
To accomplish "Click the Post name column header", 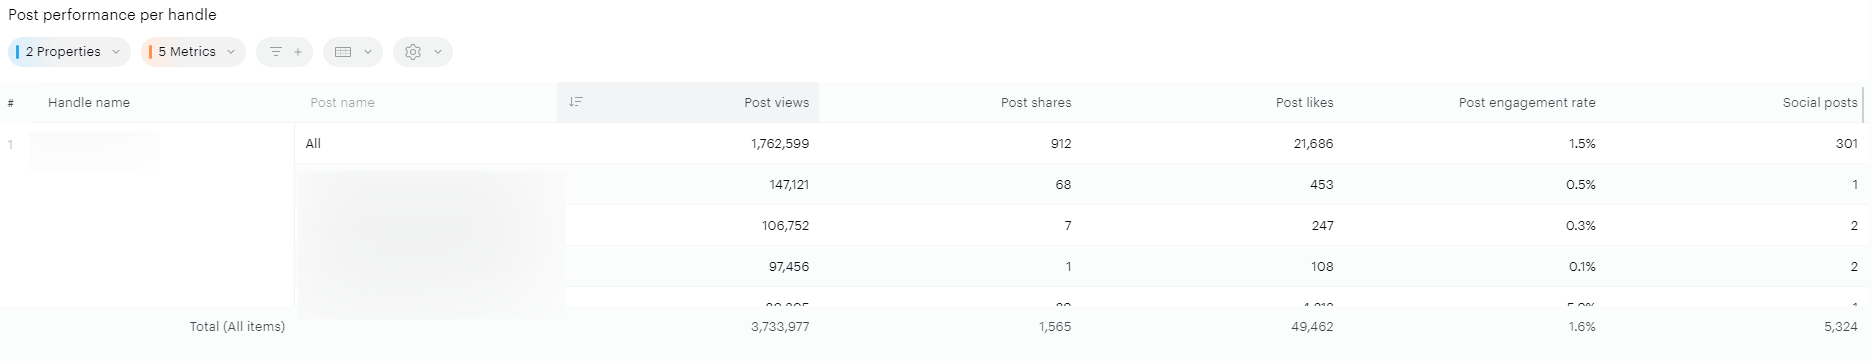I will tap(342, 102).
